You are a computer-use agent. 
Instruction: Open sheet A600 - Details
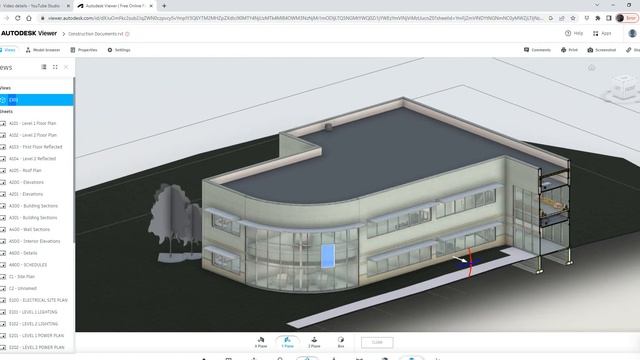(x=23, y=253)
